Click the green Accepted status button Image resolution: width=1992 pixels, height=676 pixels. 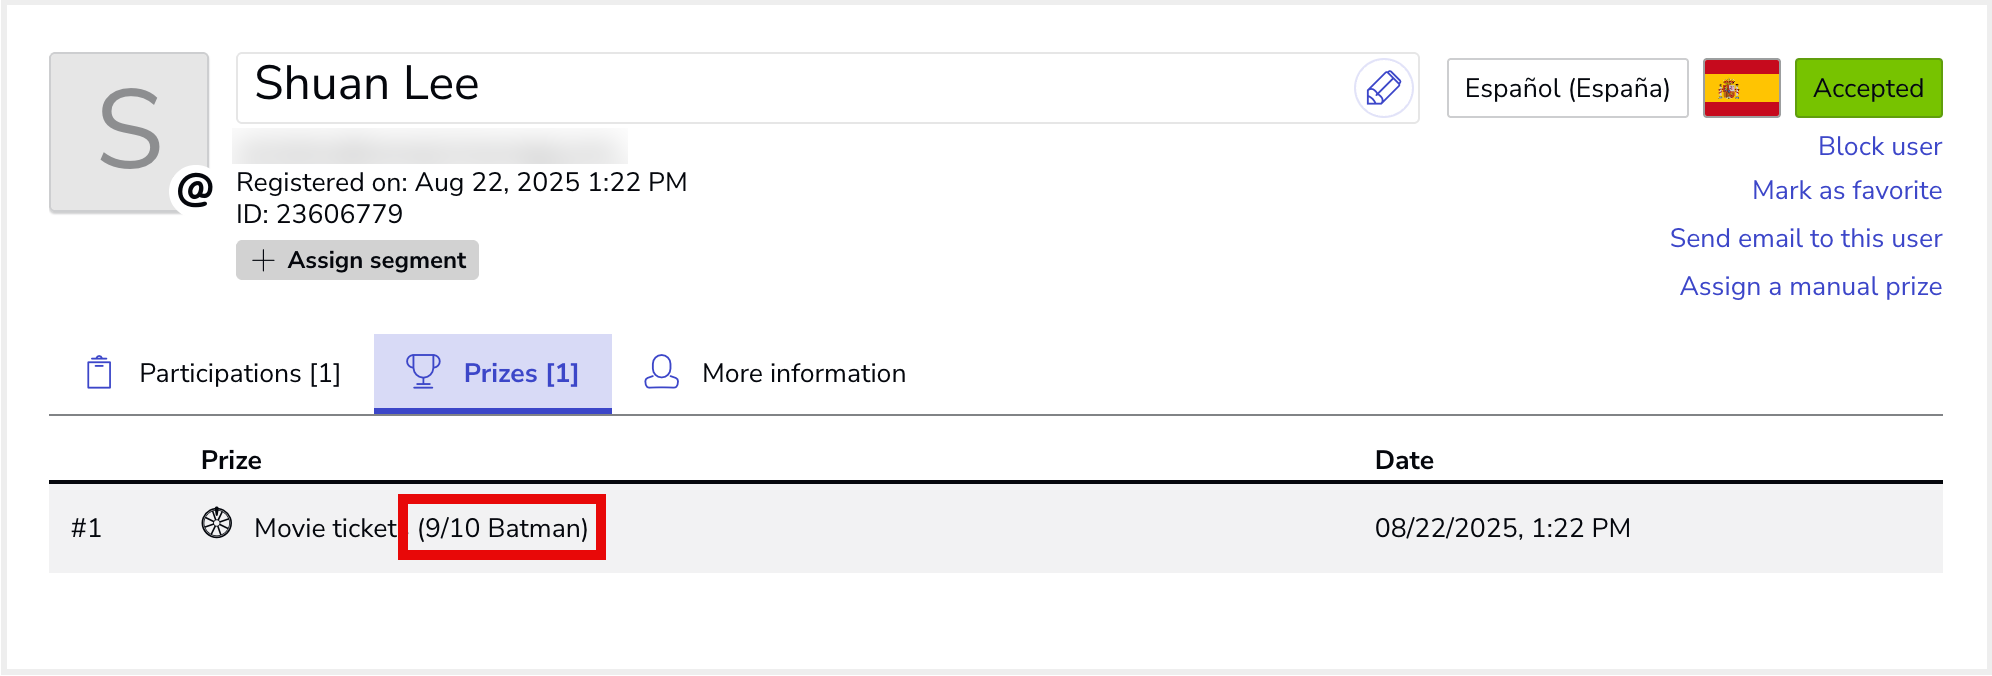[1867, 88]
